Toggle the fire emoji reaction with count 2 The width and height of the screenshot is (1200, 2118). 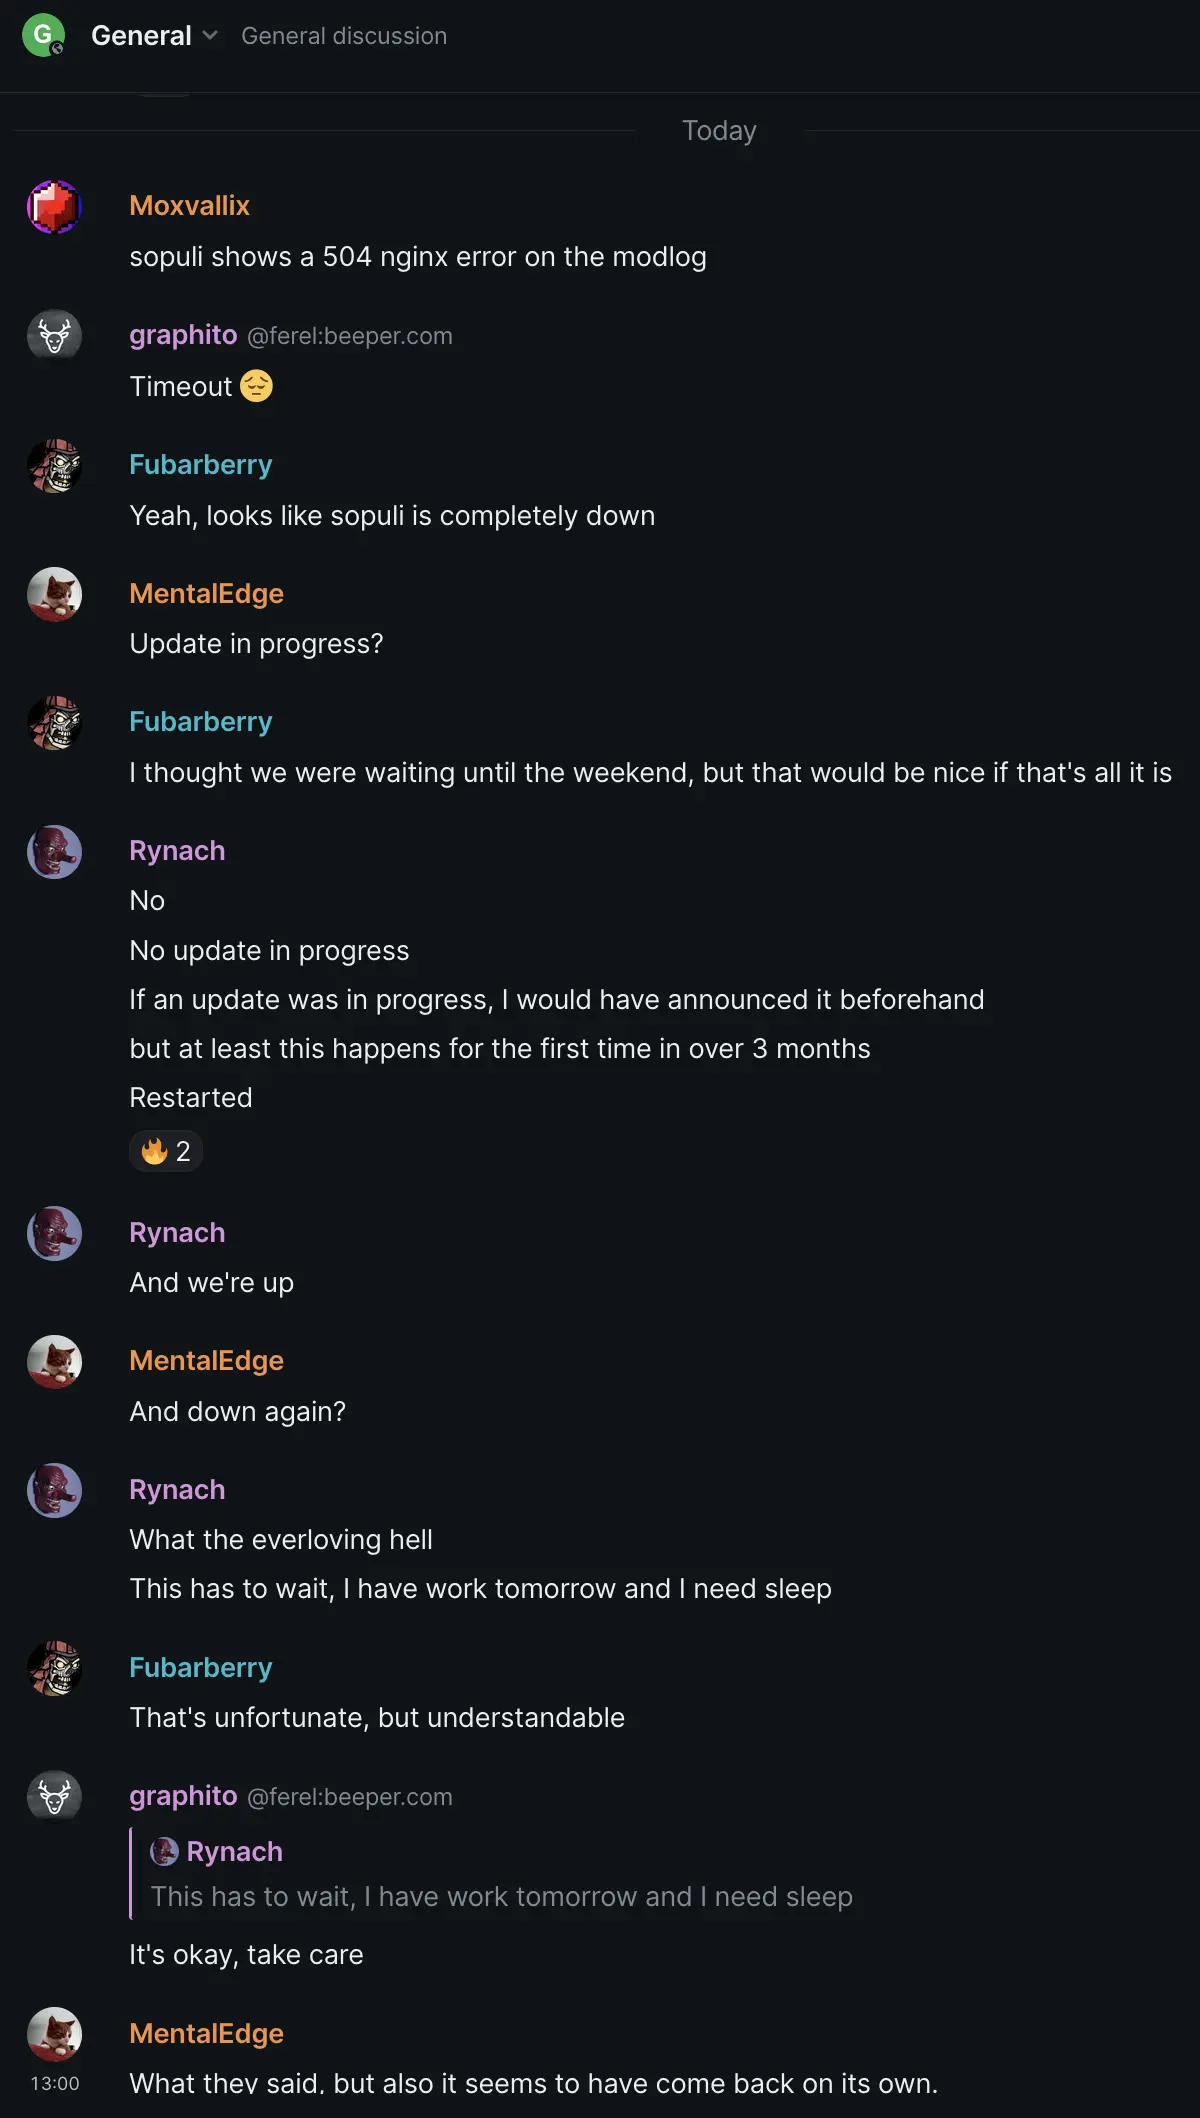(x=166, y=1151)
